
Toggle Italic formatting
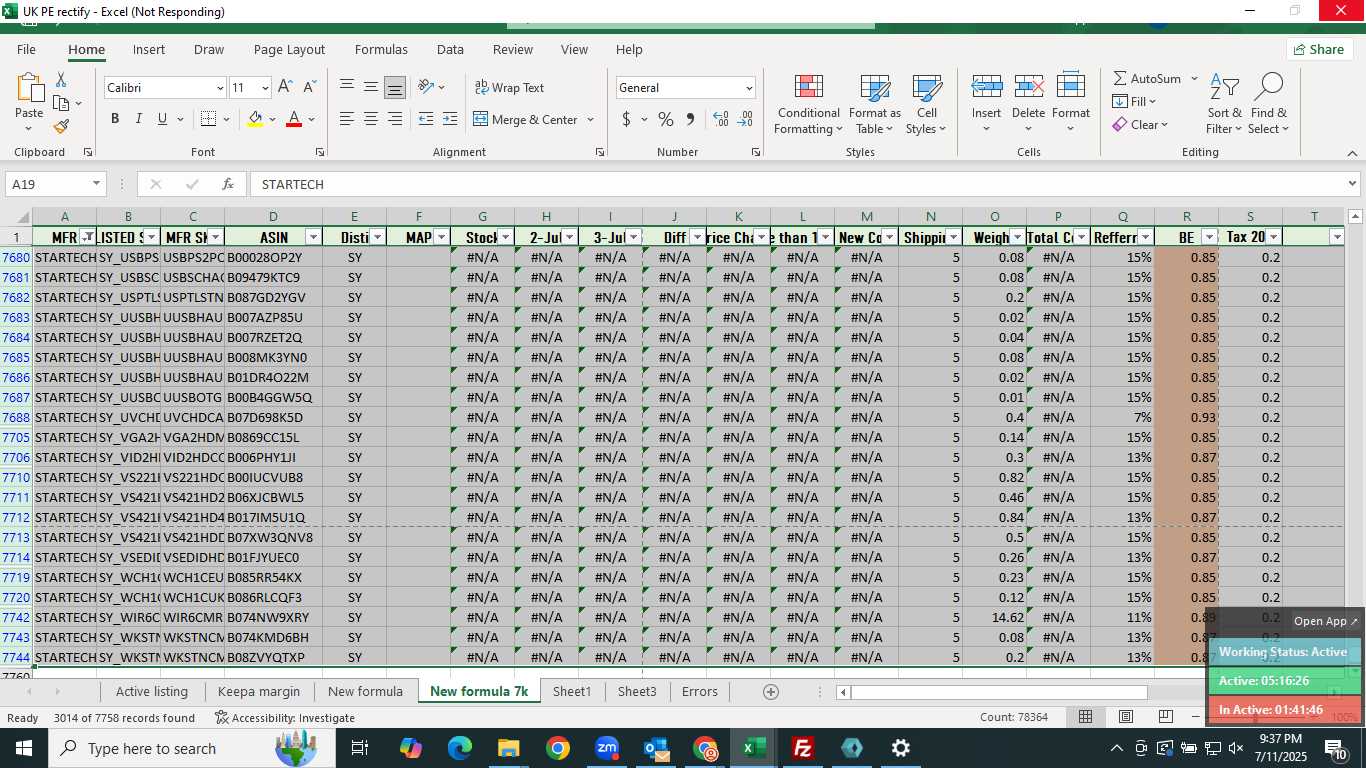138,119
